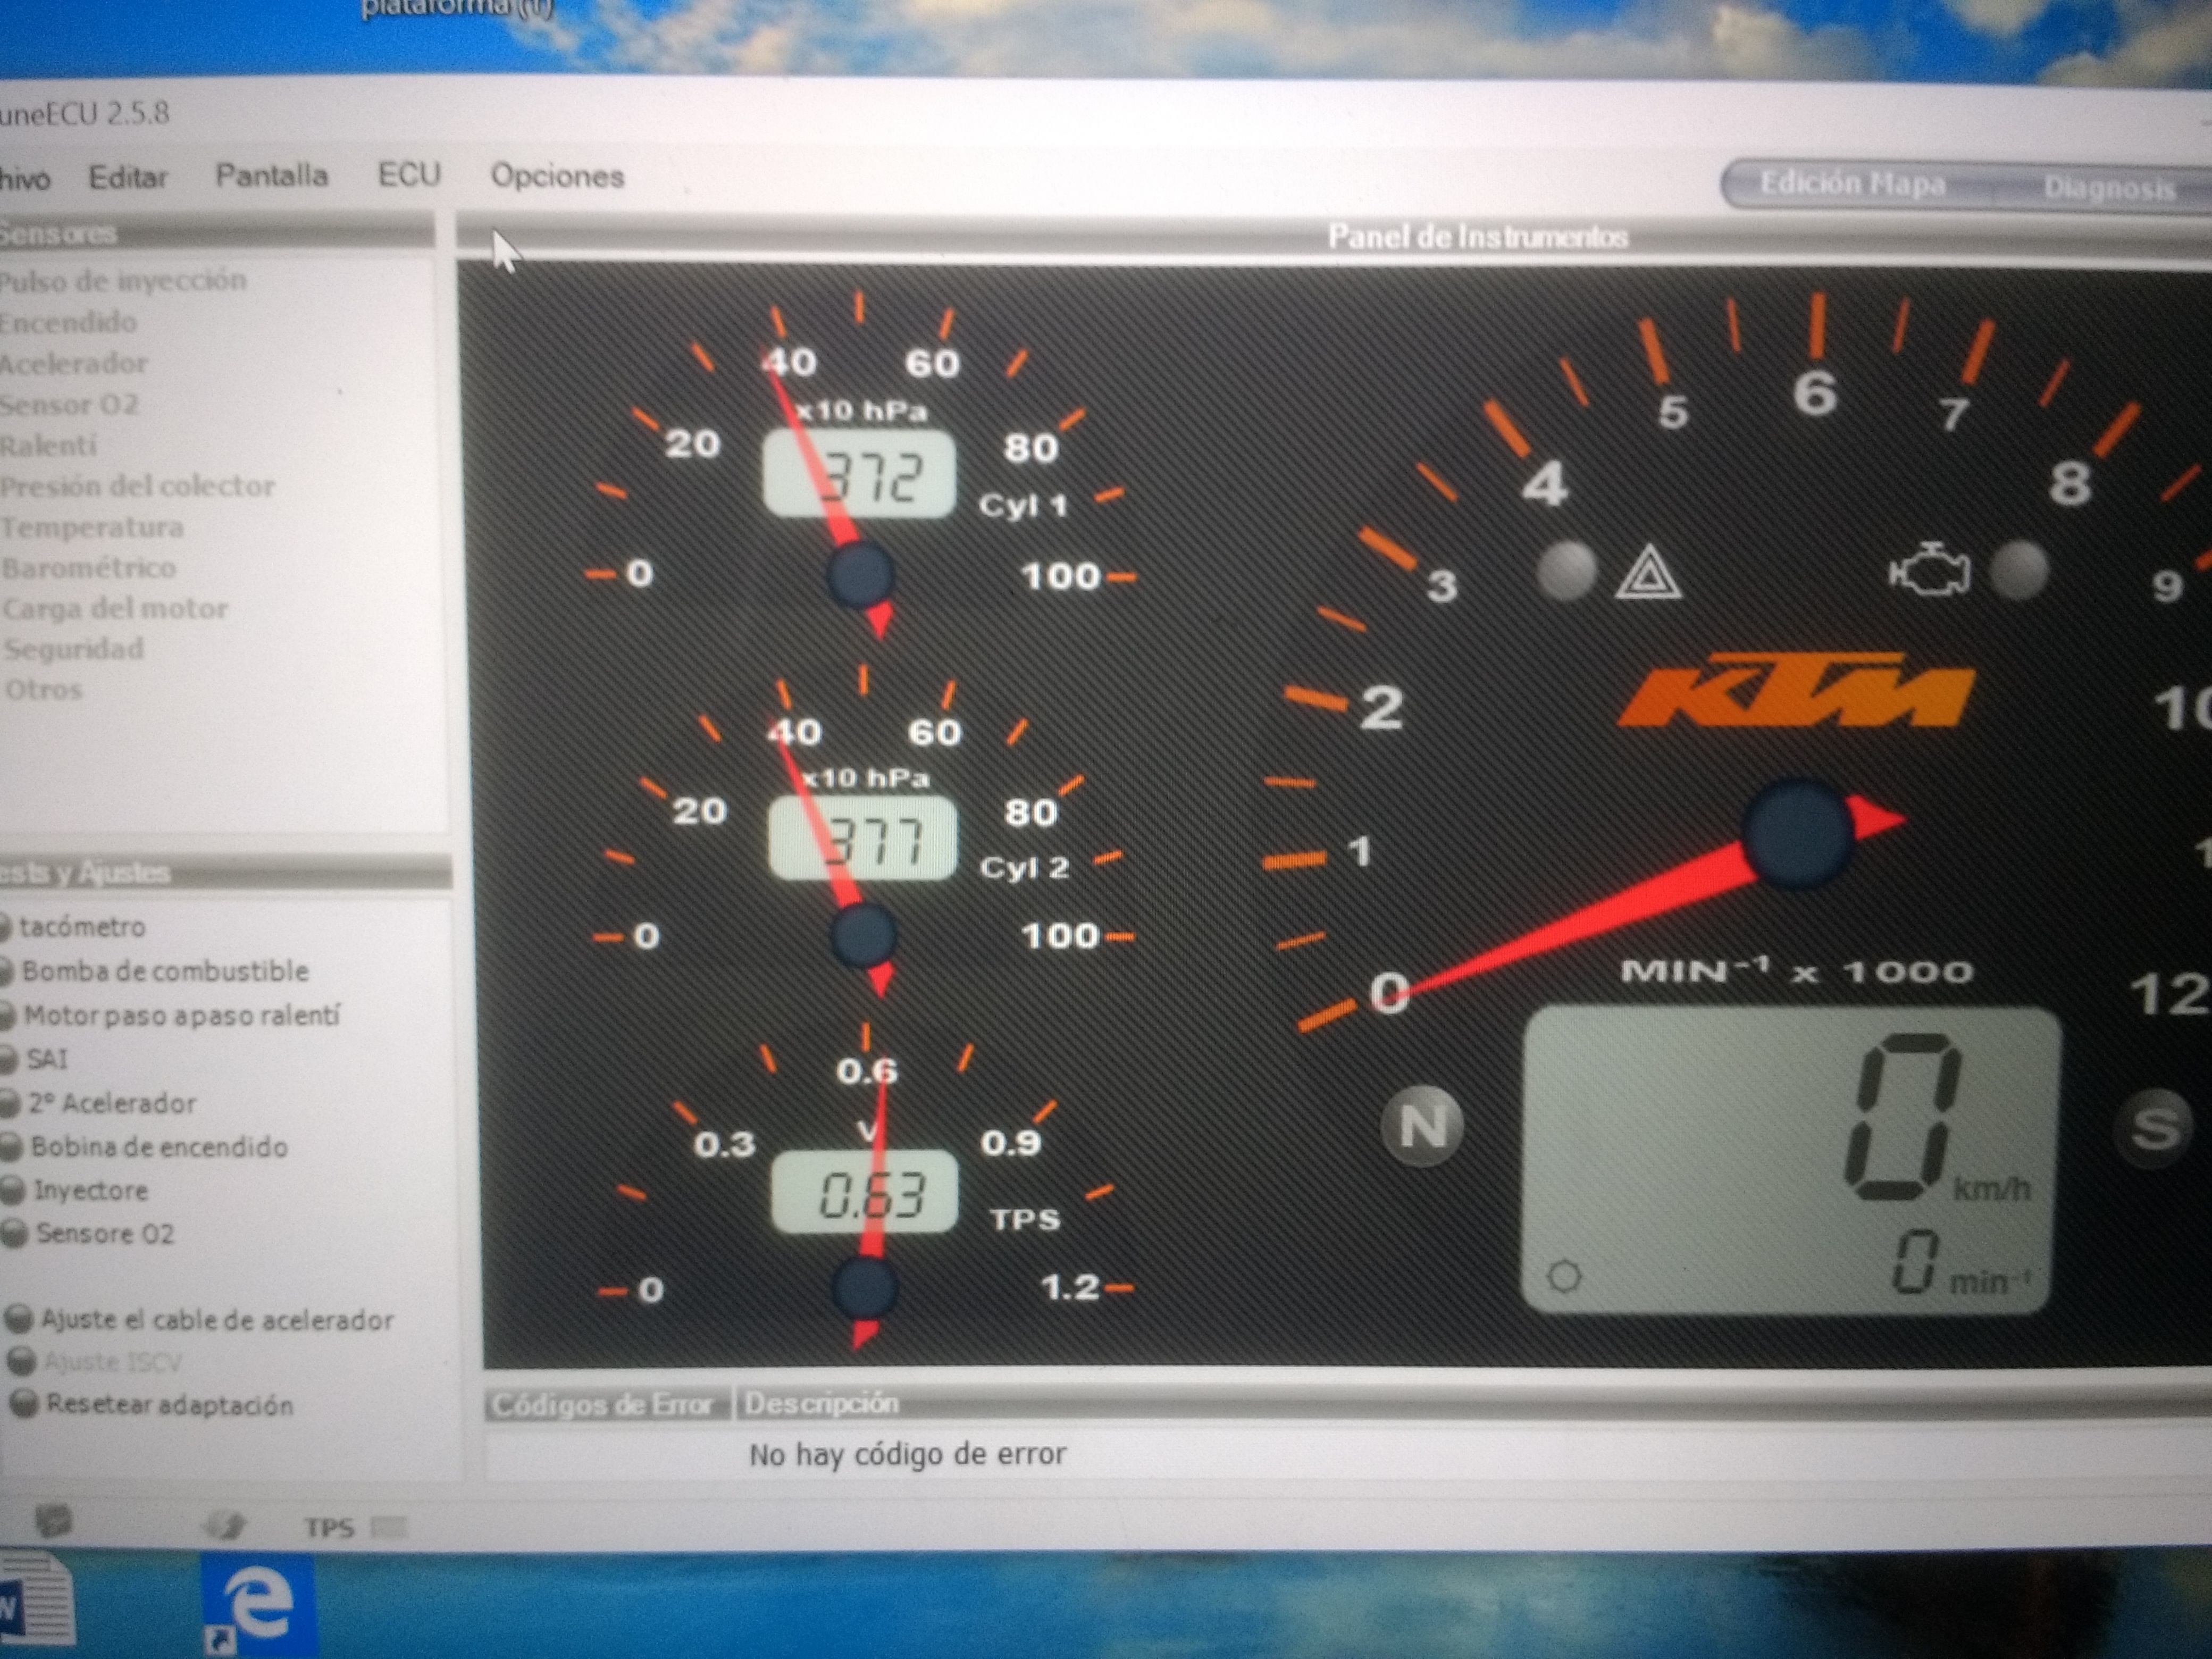
Task: Click the indicator lamp beside engine icon
Action: (x=2019, y=571)
